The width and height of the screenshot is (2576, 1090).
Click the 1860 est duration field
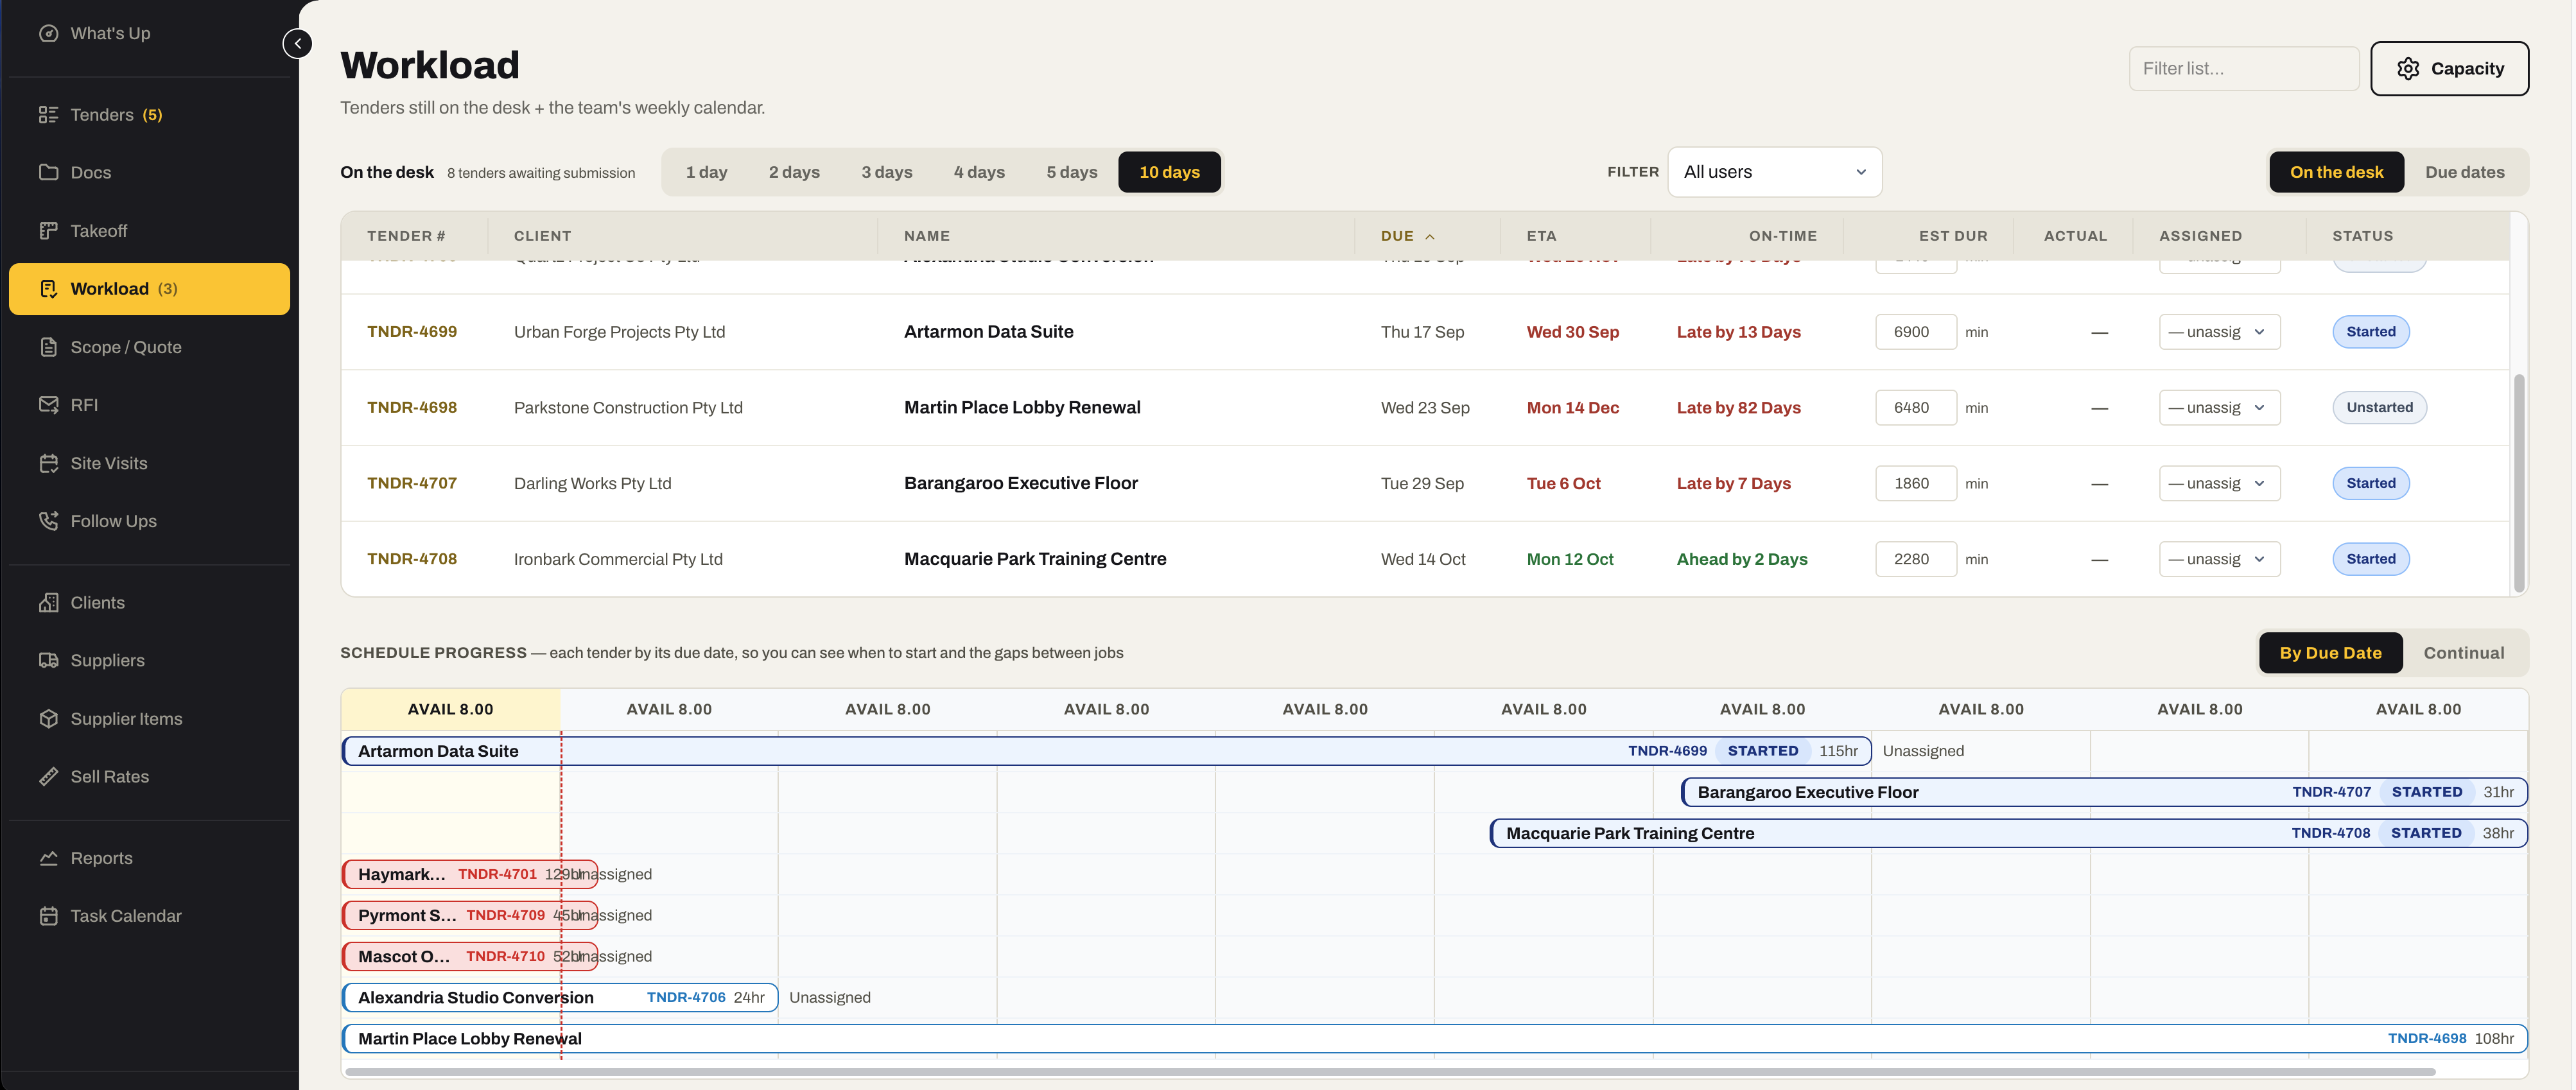(x=1915, y=484)
